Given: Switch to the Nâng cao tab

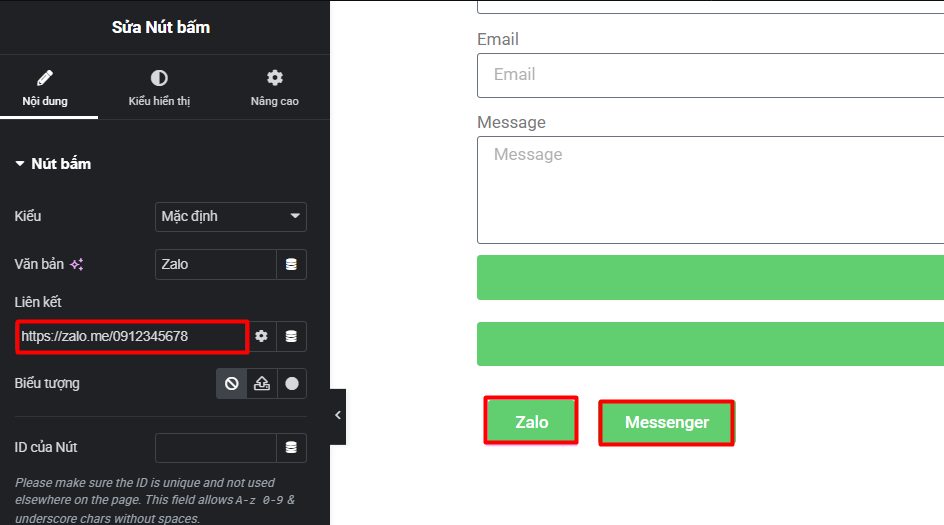Looking at the screenshot, I should pos(275,87).
